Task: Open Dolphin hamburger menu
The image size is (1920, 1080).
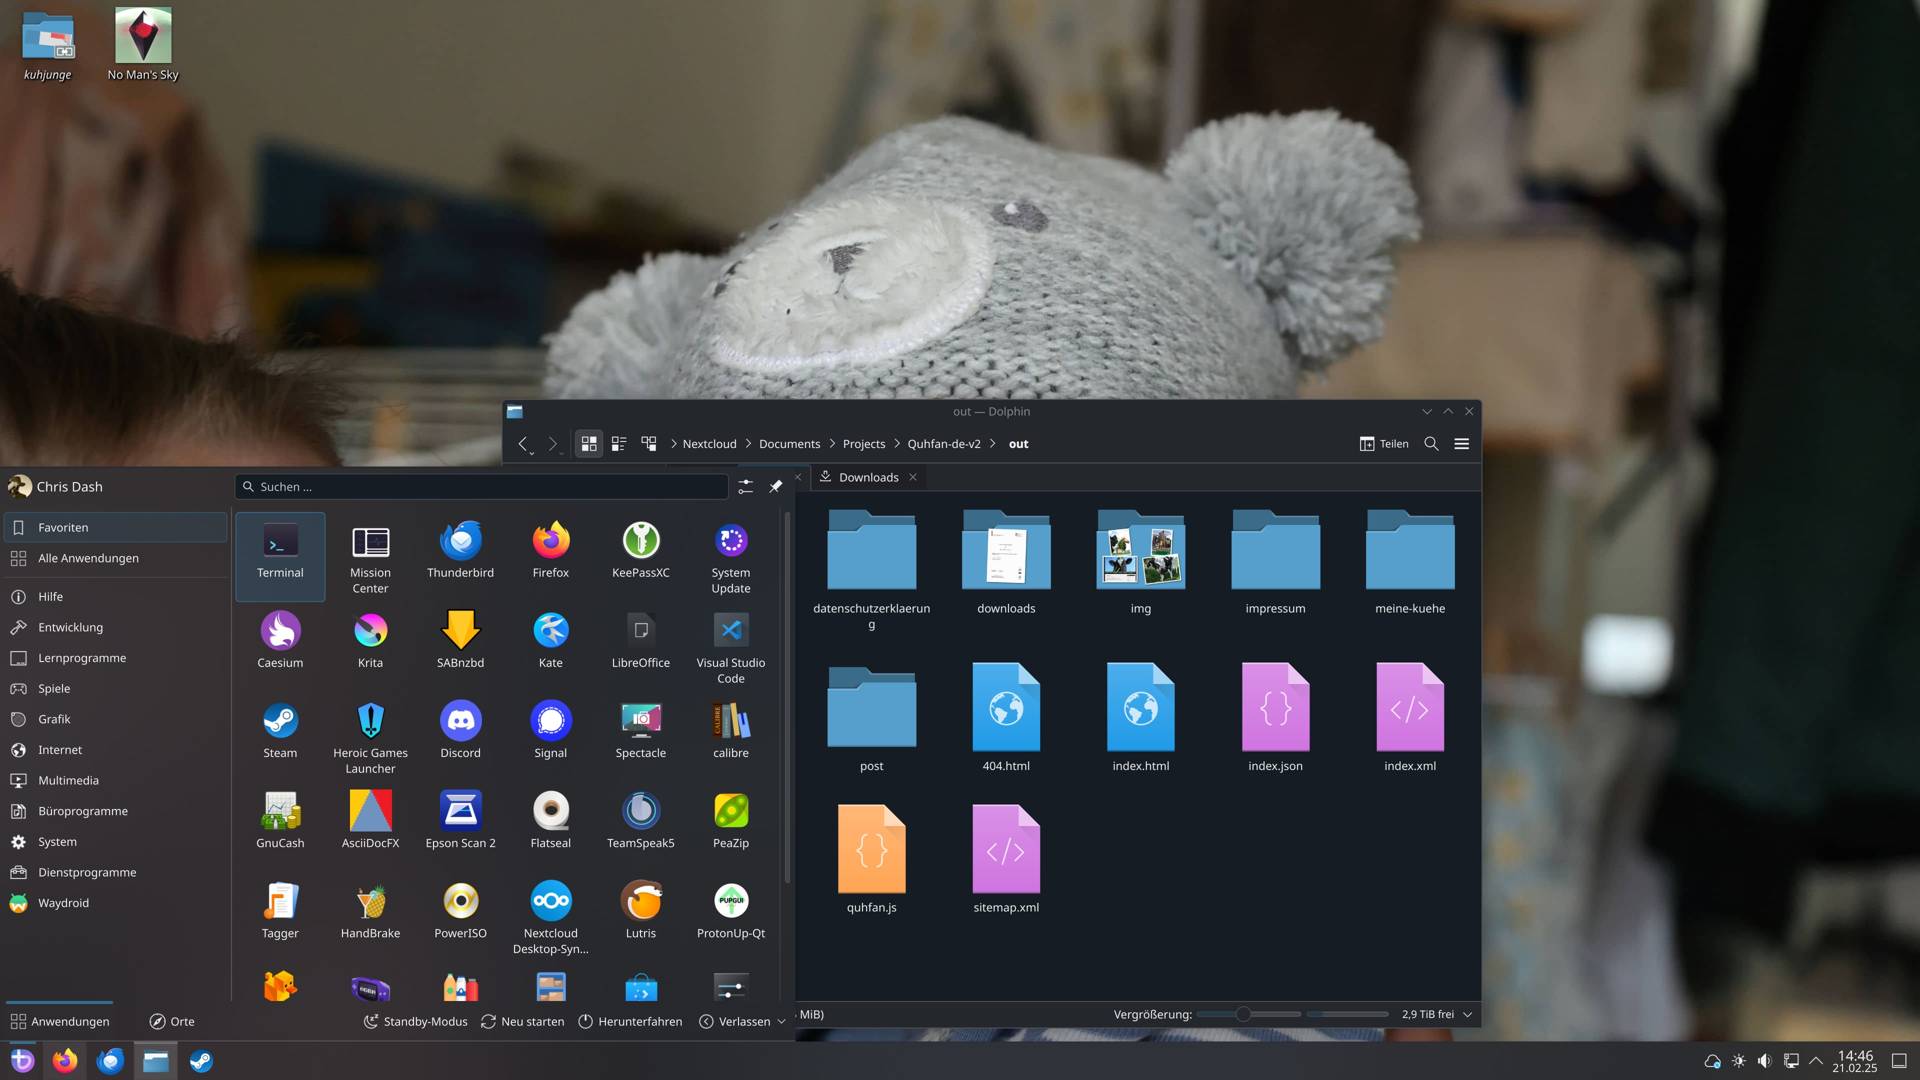Action: (x=1461, y=443)
